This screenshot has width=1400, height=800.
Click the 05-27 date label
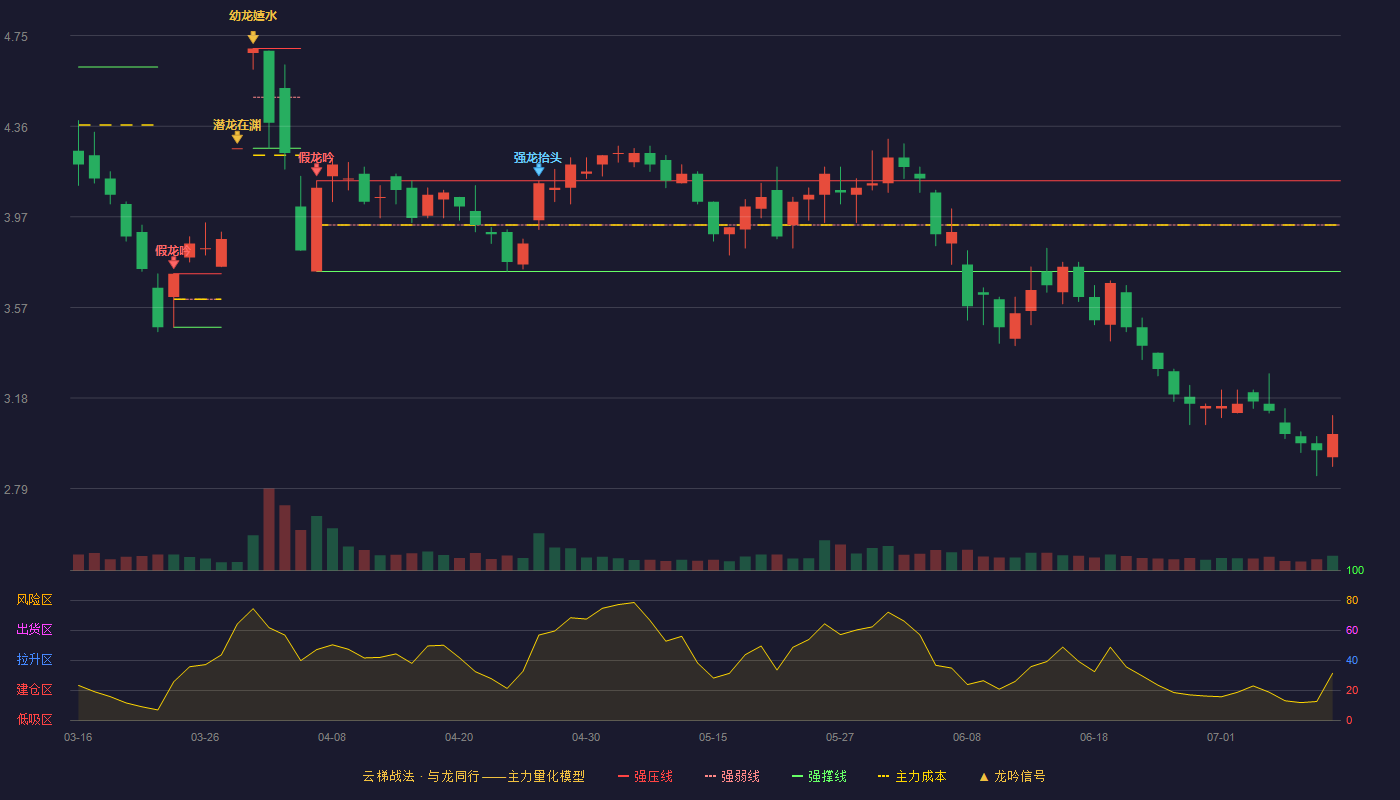tap(840, 737)
